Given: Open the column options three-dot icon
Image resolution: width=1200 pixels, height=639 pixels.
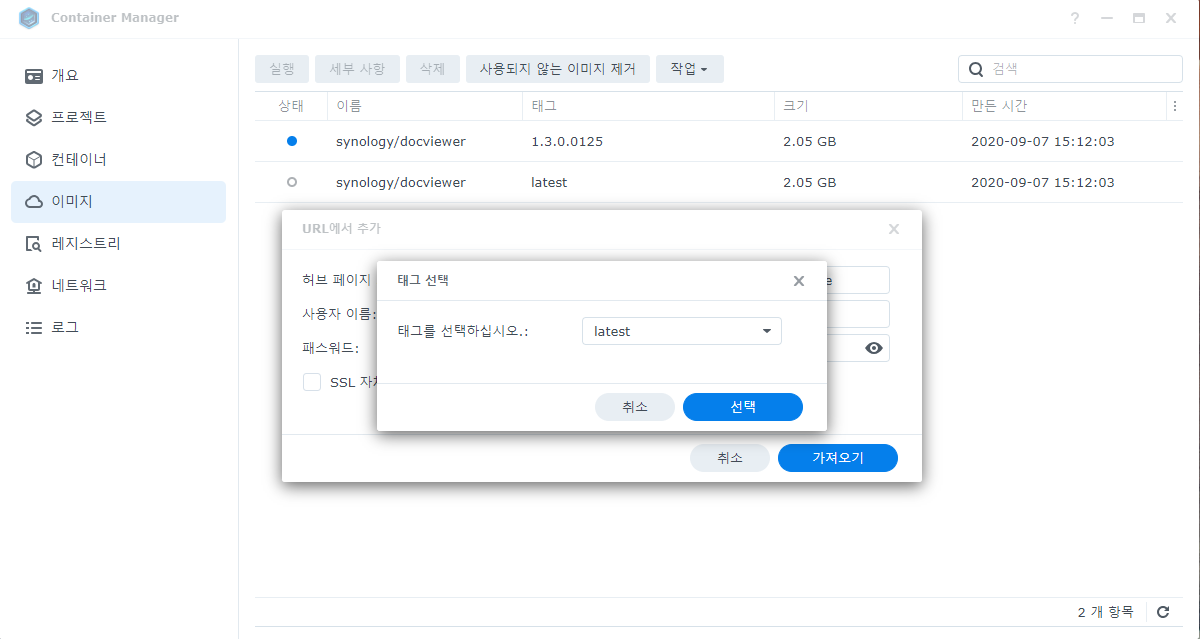Looking at the screenshot, I should coord(1174,106).
